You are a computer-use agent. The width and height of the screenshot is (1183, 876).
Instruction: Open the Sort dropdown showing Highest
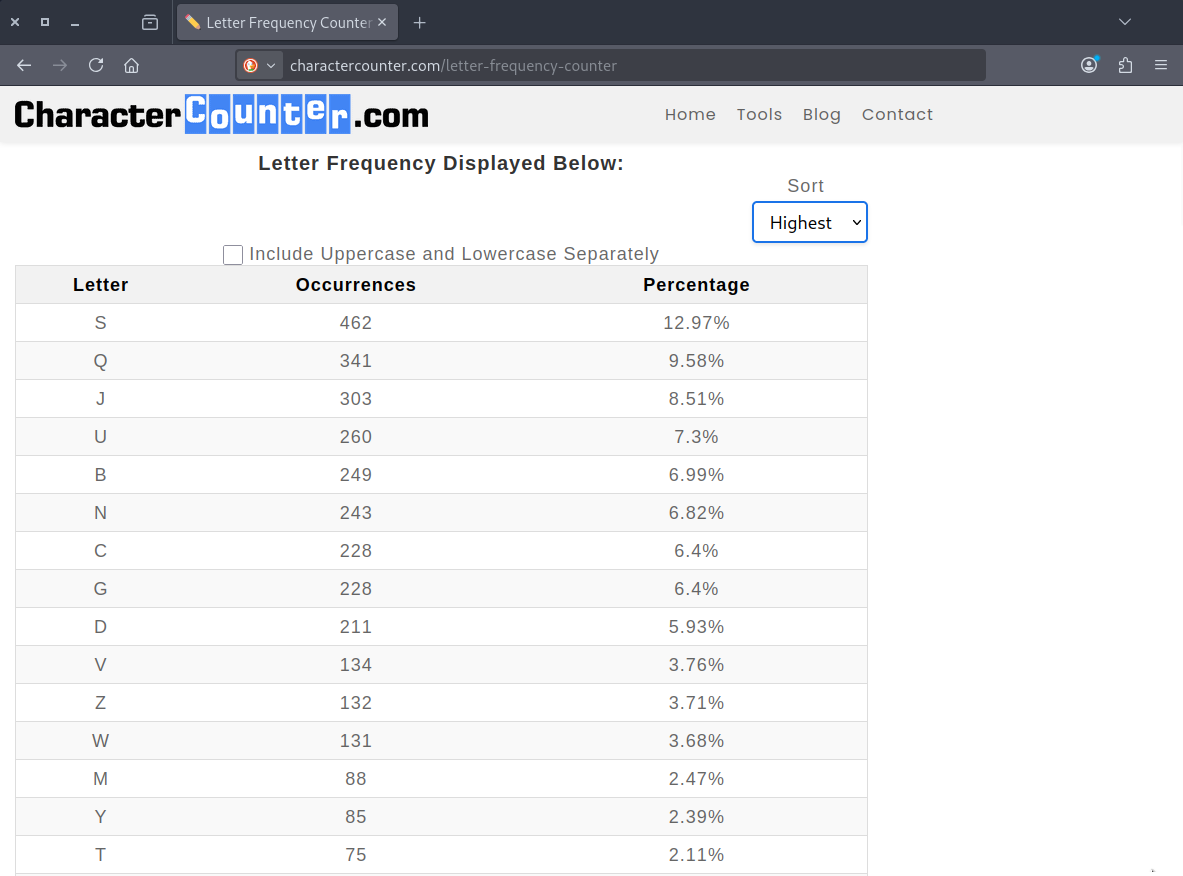(x=809, y=222)
